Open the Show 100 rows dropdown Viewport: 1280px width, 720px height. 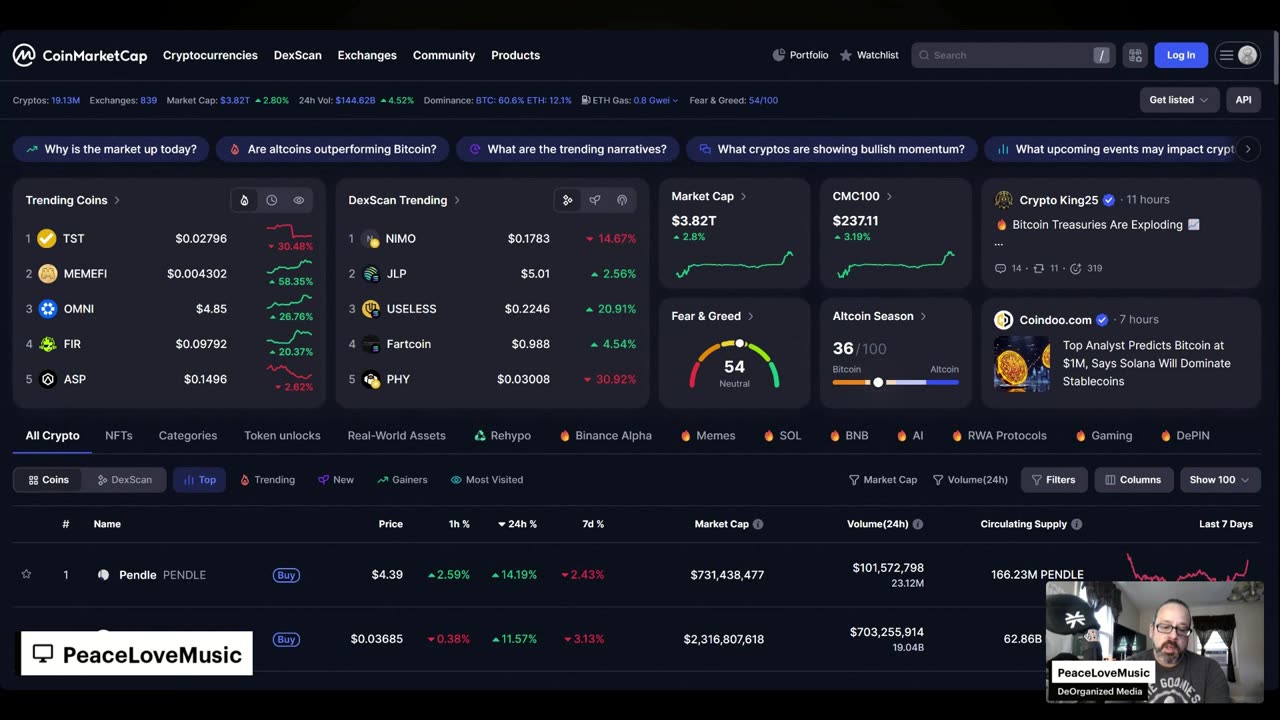[x=1219, y=480]
